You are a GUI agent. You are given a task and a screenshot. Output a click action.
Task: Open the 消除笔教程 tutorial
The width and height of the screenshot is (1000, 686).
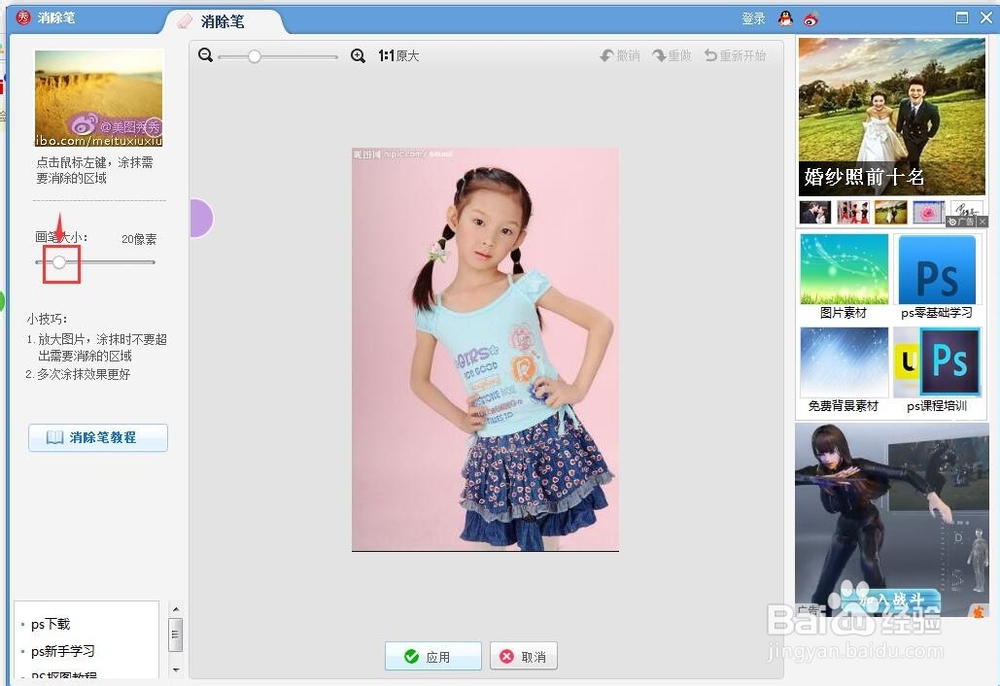97,437
